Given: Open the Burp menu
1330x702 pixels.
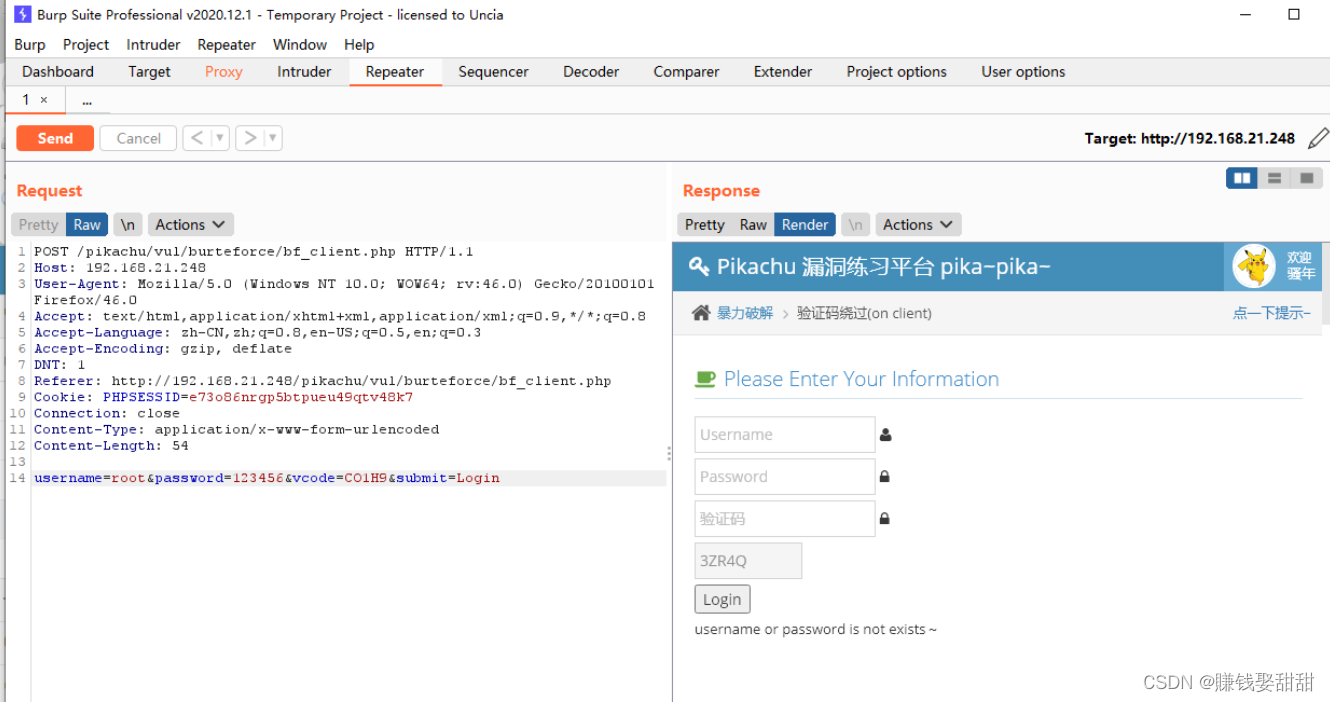Looking at the screenshot, I should click(30, 44).
